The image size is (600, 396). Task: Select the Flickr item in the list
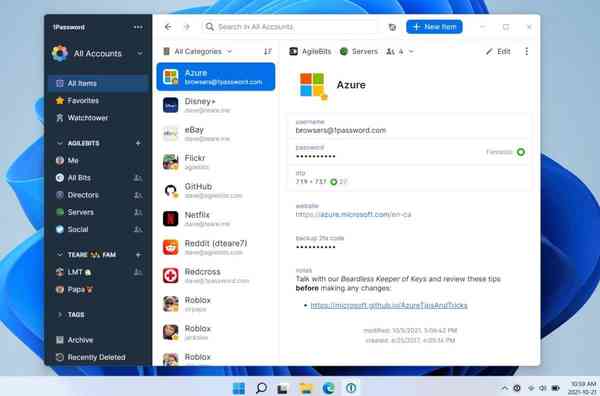click(216, 162)
